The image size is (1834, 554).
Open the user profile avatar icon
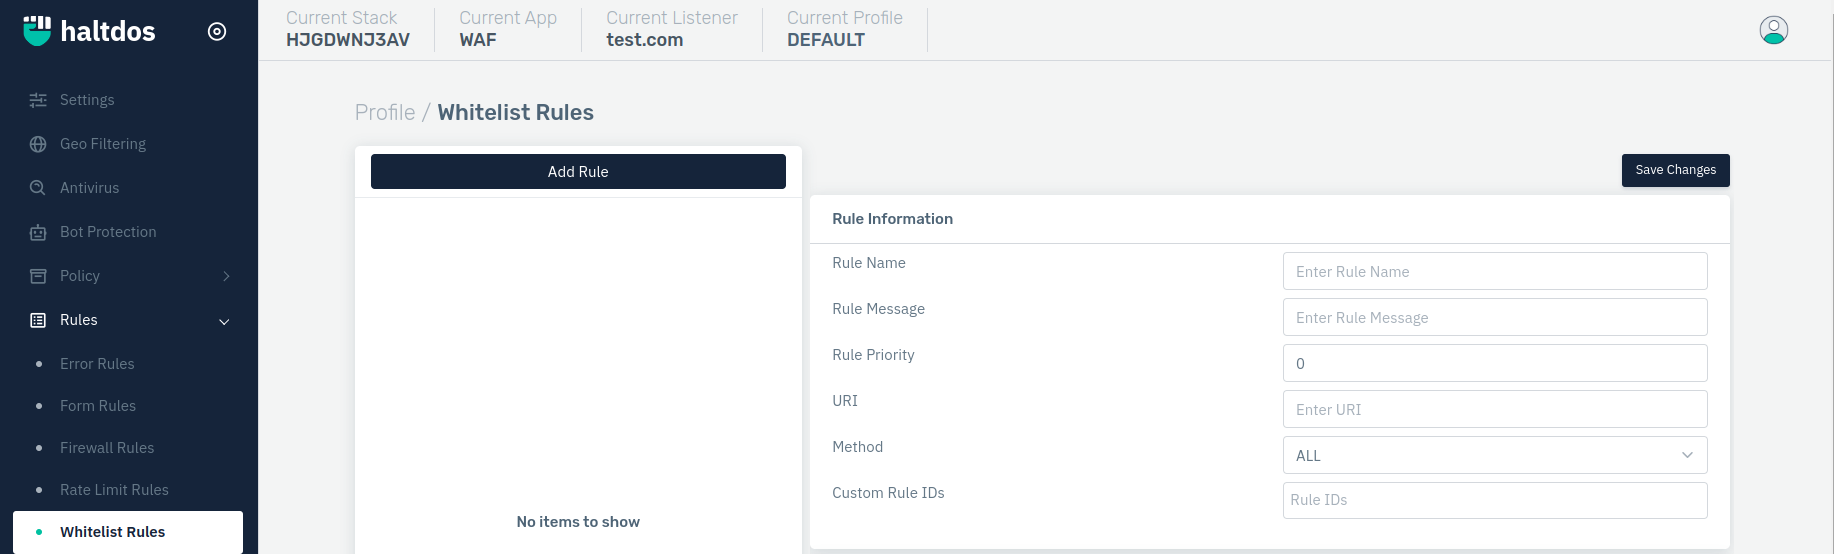coord(1773,30)
